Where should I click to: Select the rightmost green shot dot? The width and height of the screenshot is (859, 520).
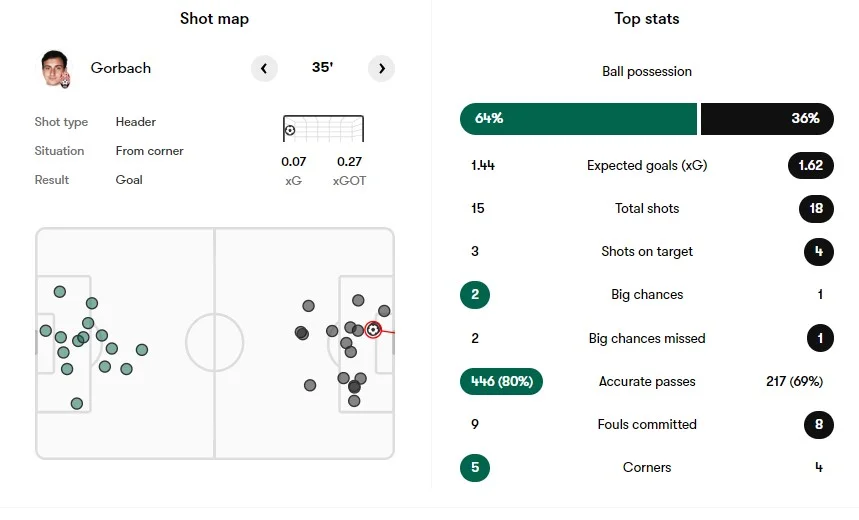[142, 350]
